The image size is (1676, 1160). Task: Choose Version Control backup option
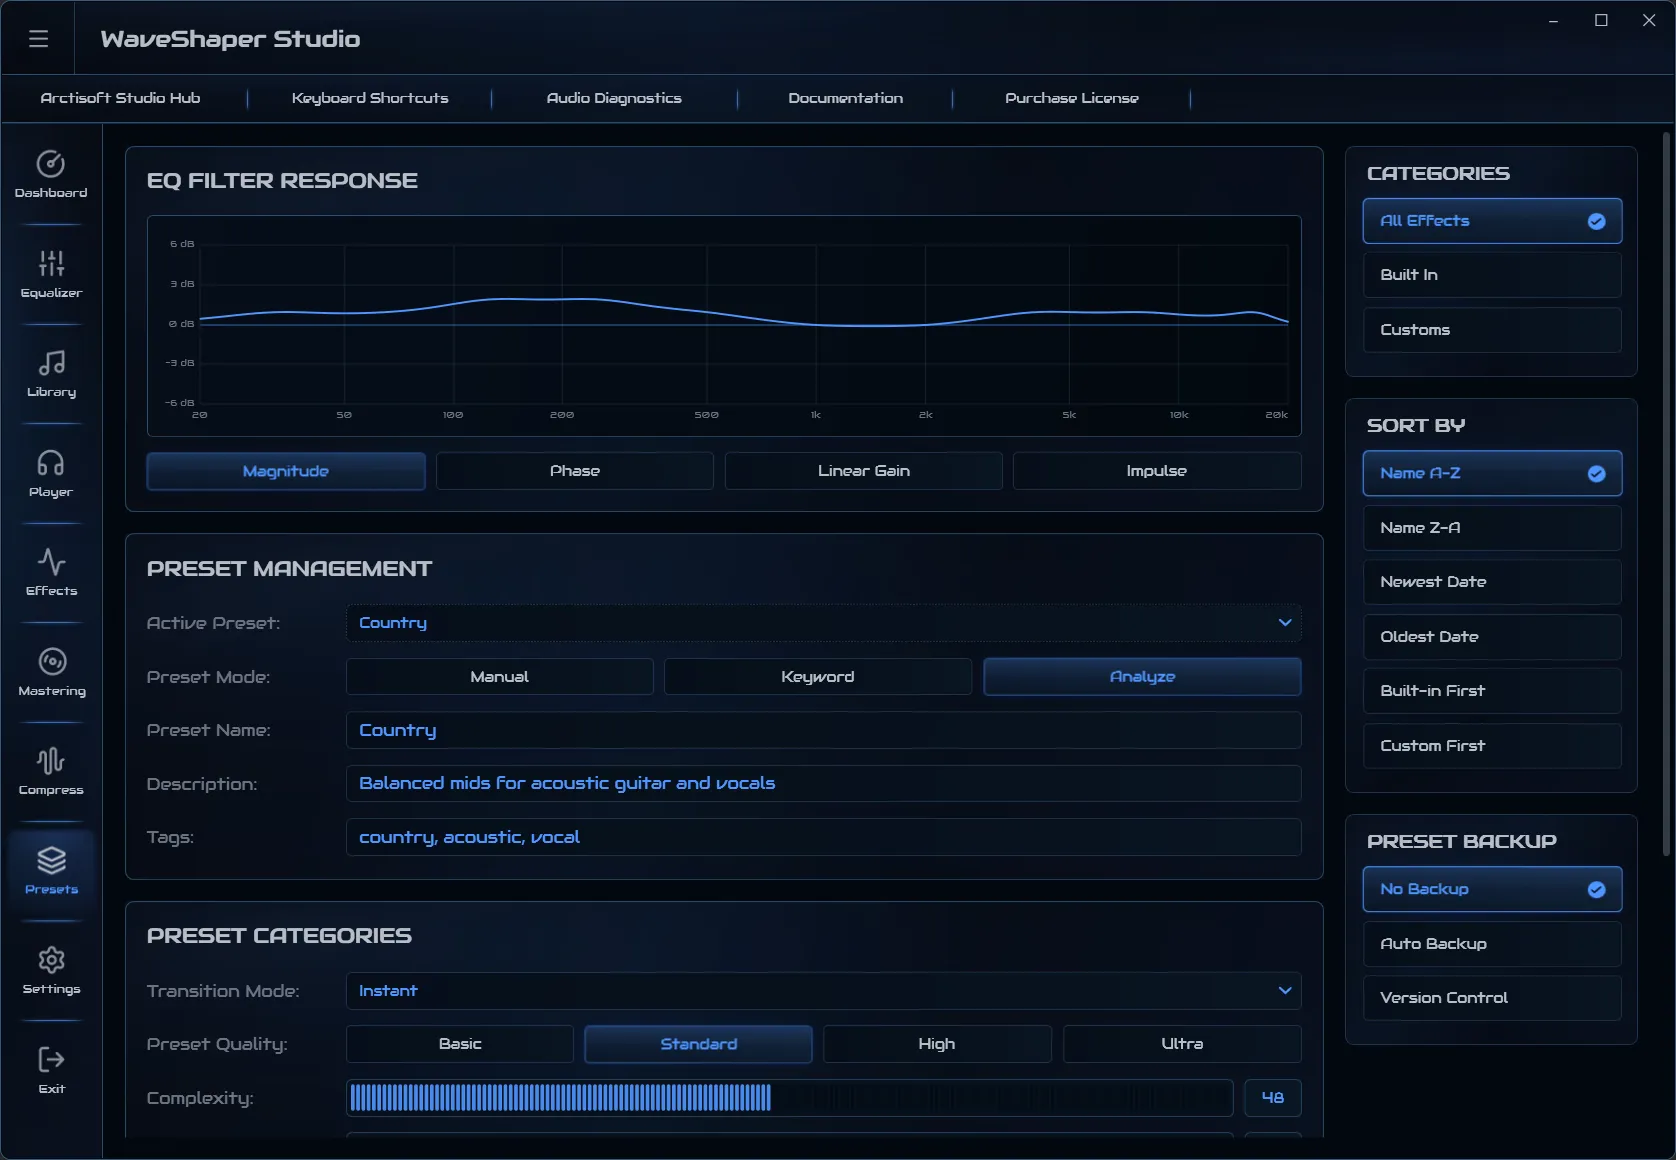(x=1492, y=998)
